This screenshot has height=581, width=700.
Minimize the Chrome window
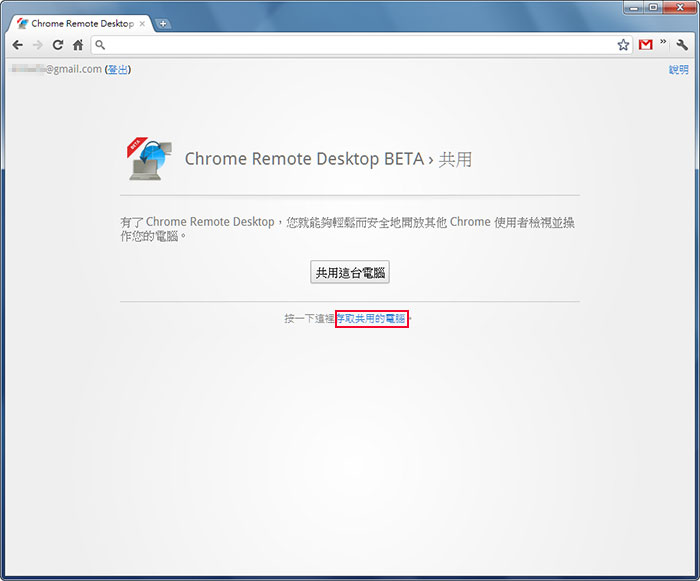coord(633,8)
